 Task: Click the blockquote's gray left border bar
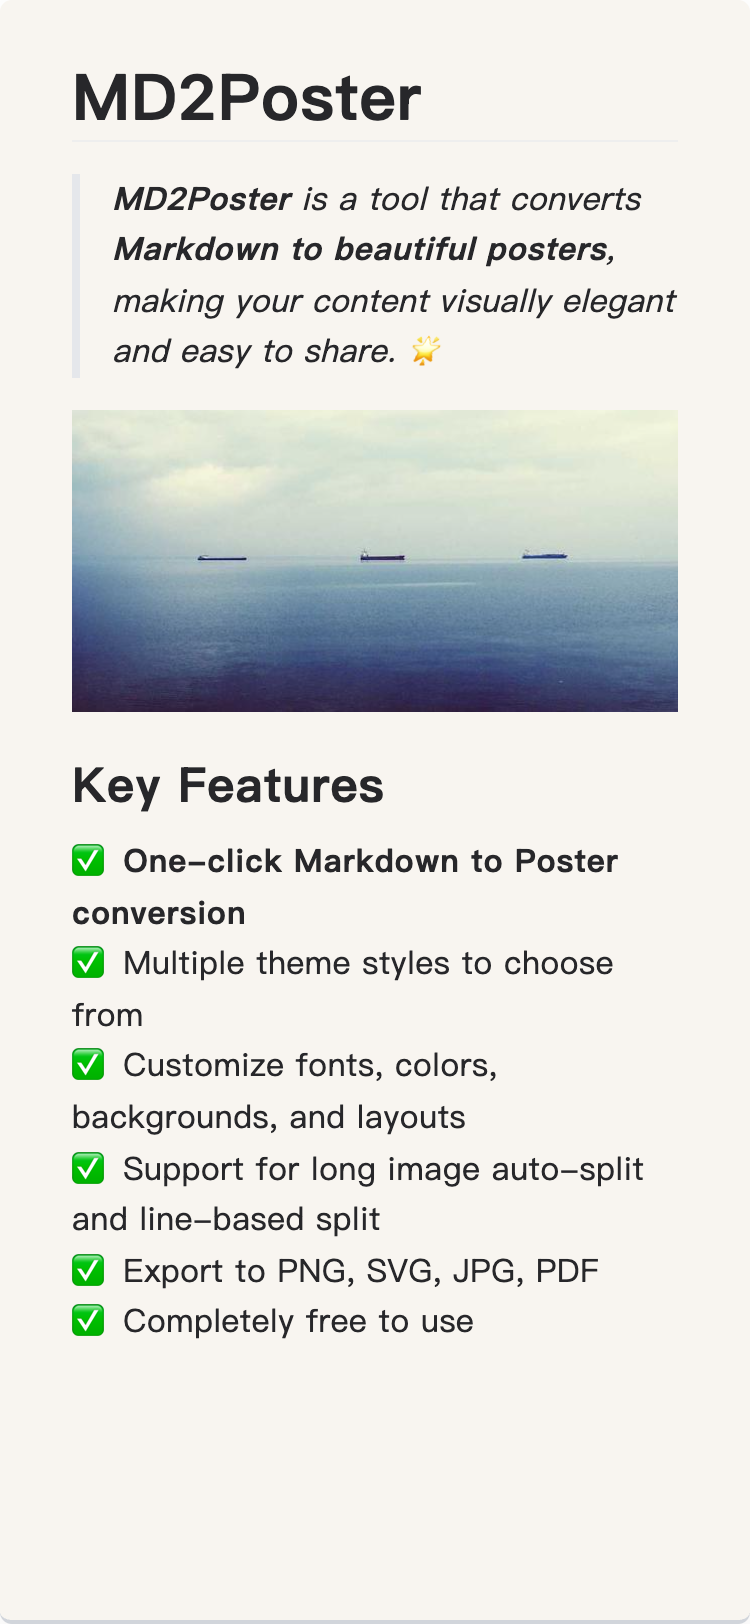[x=76, y=276]
